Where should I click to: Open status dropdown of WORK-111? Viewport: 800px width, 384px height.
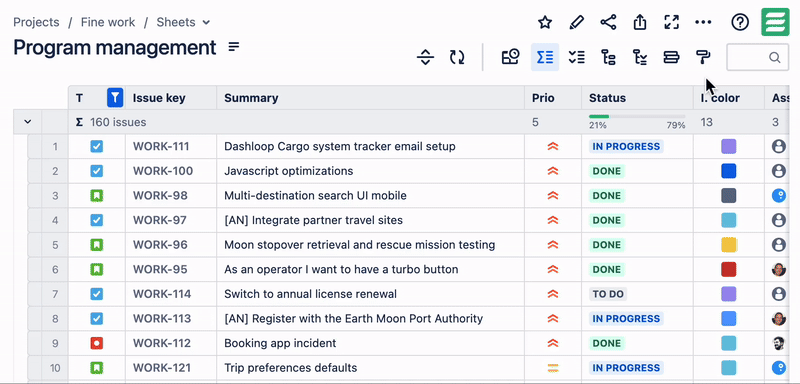point(626,146)
